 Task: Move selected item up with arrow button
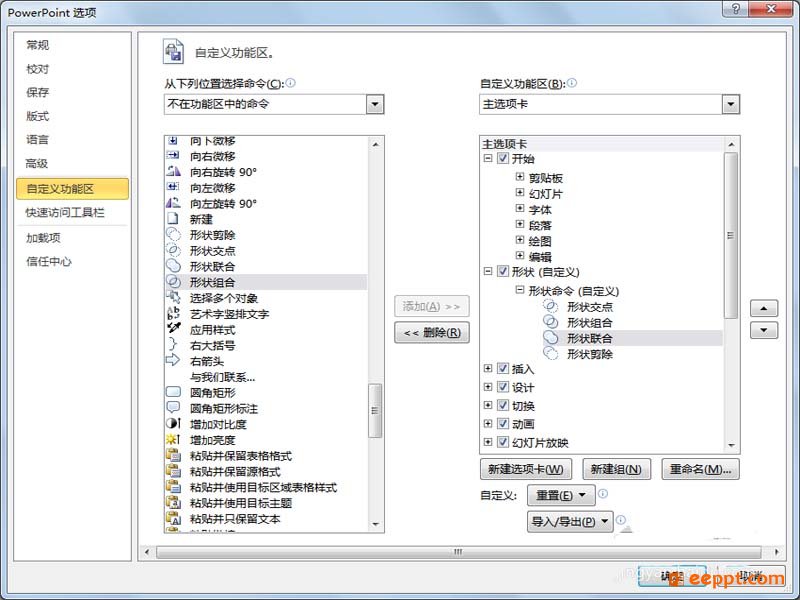point(763,309)
